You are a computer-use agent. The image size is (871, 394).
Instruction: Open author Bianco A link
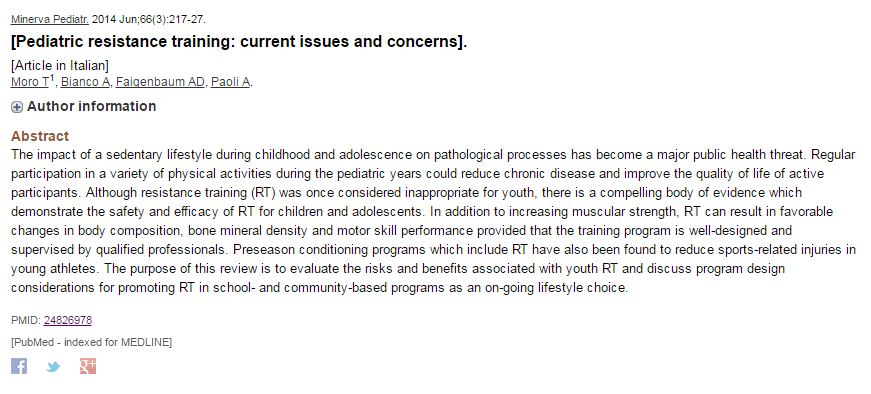tap(85, 82)
